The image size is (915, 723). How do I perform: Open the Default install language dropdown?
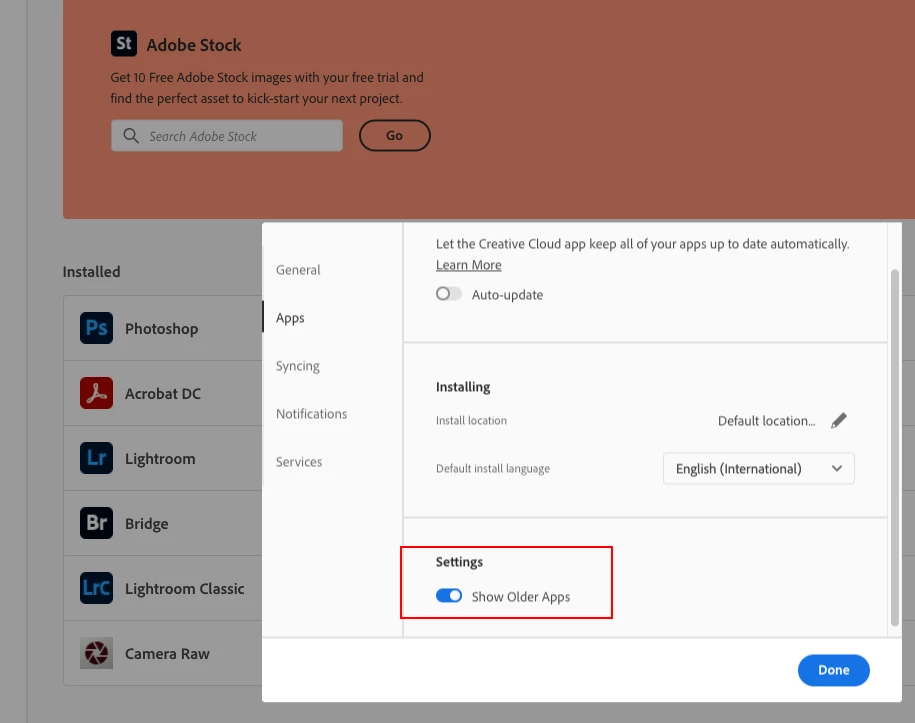(x=759, y=469)
